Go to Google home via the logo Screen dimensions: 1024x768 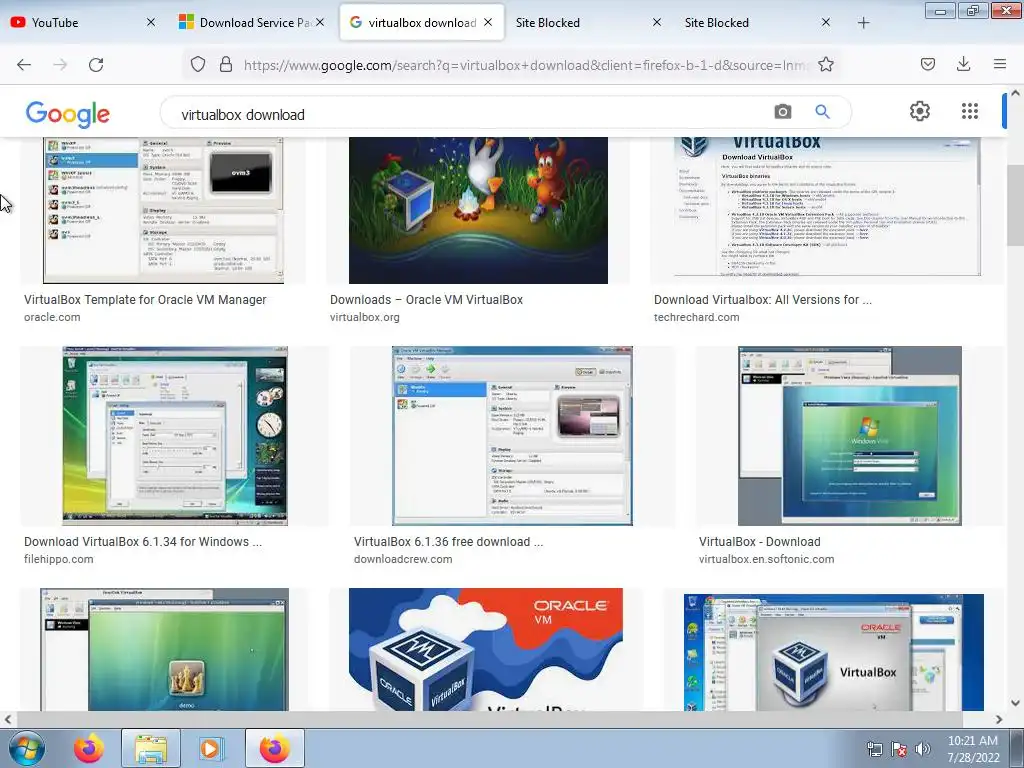point(68,114)
